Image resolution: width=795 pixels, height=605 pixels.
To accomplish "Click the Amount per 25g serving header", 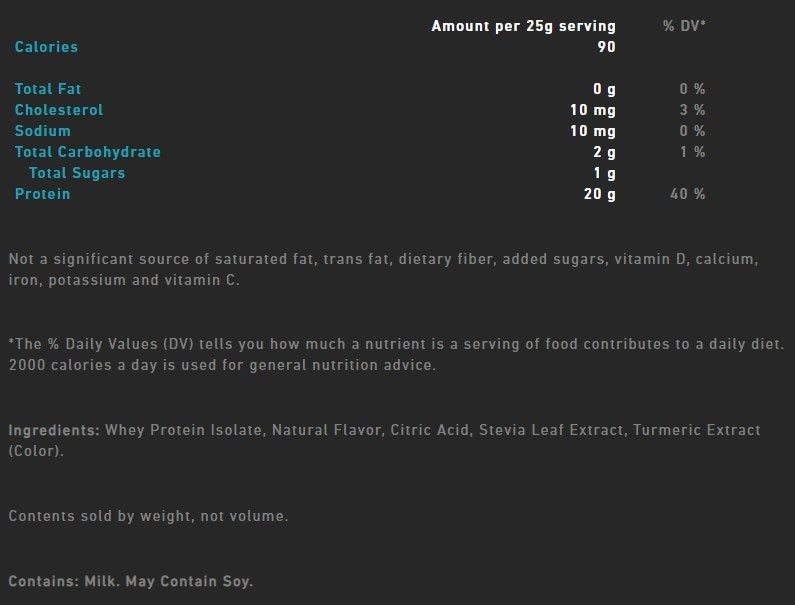I will coord(523,26).
